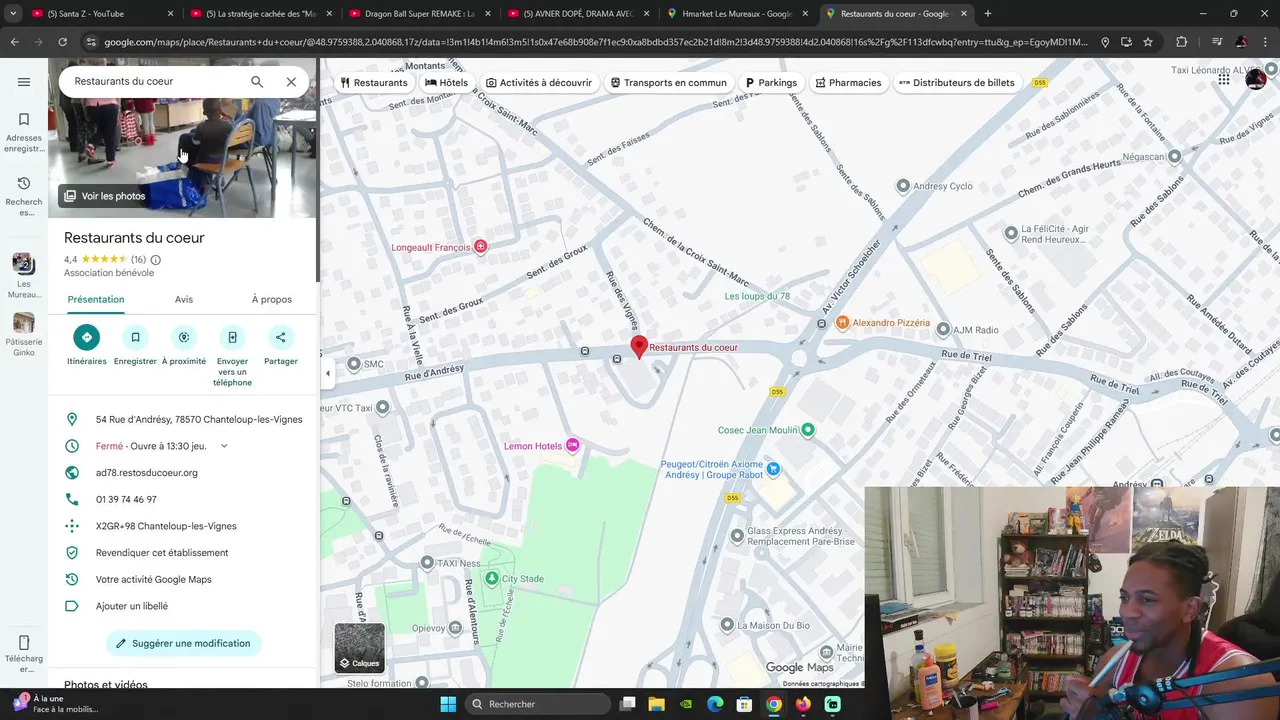Viewport: 1280px width, 720px height.
Task: Open recent searches in sidebar
Action: (24, 196)
